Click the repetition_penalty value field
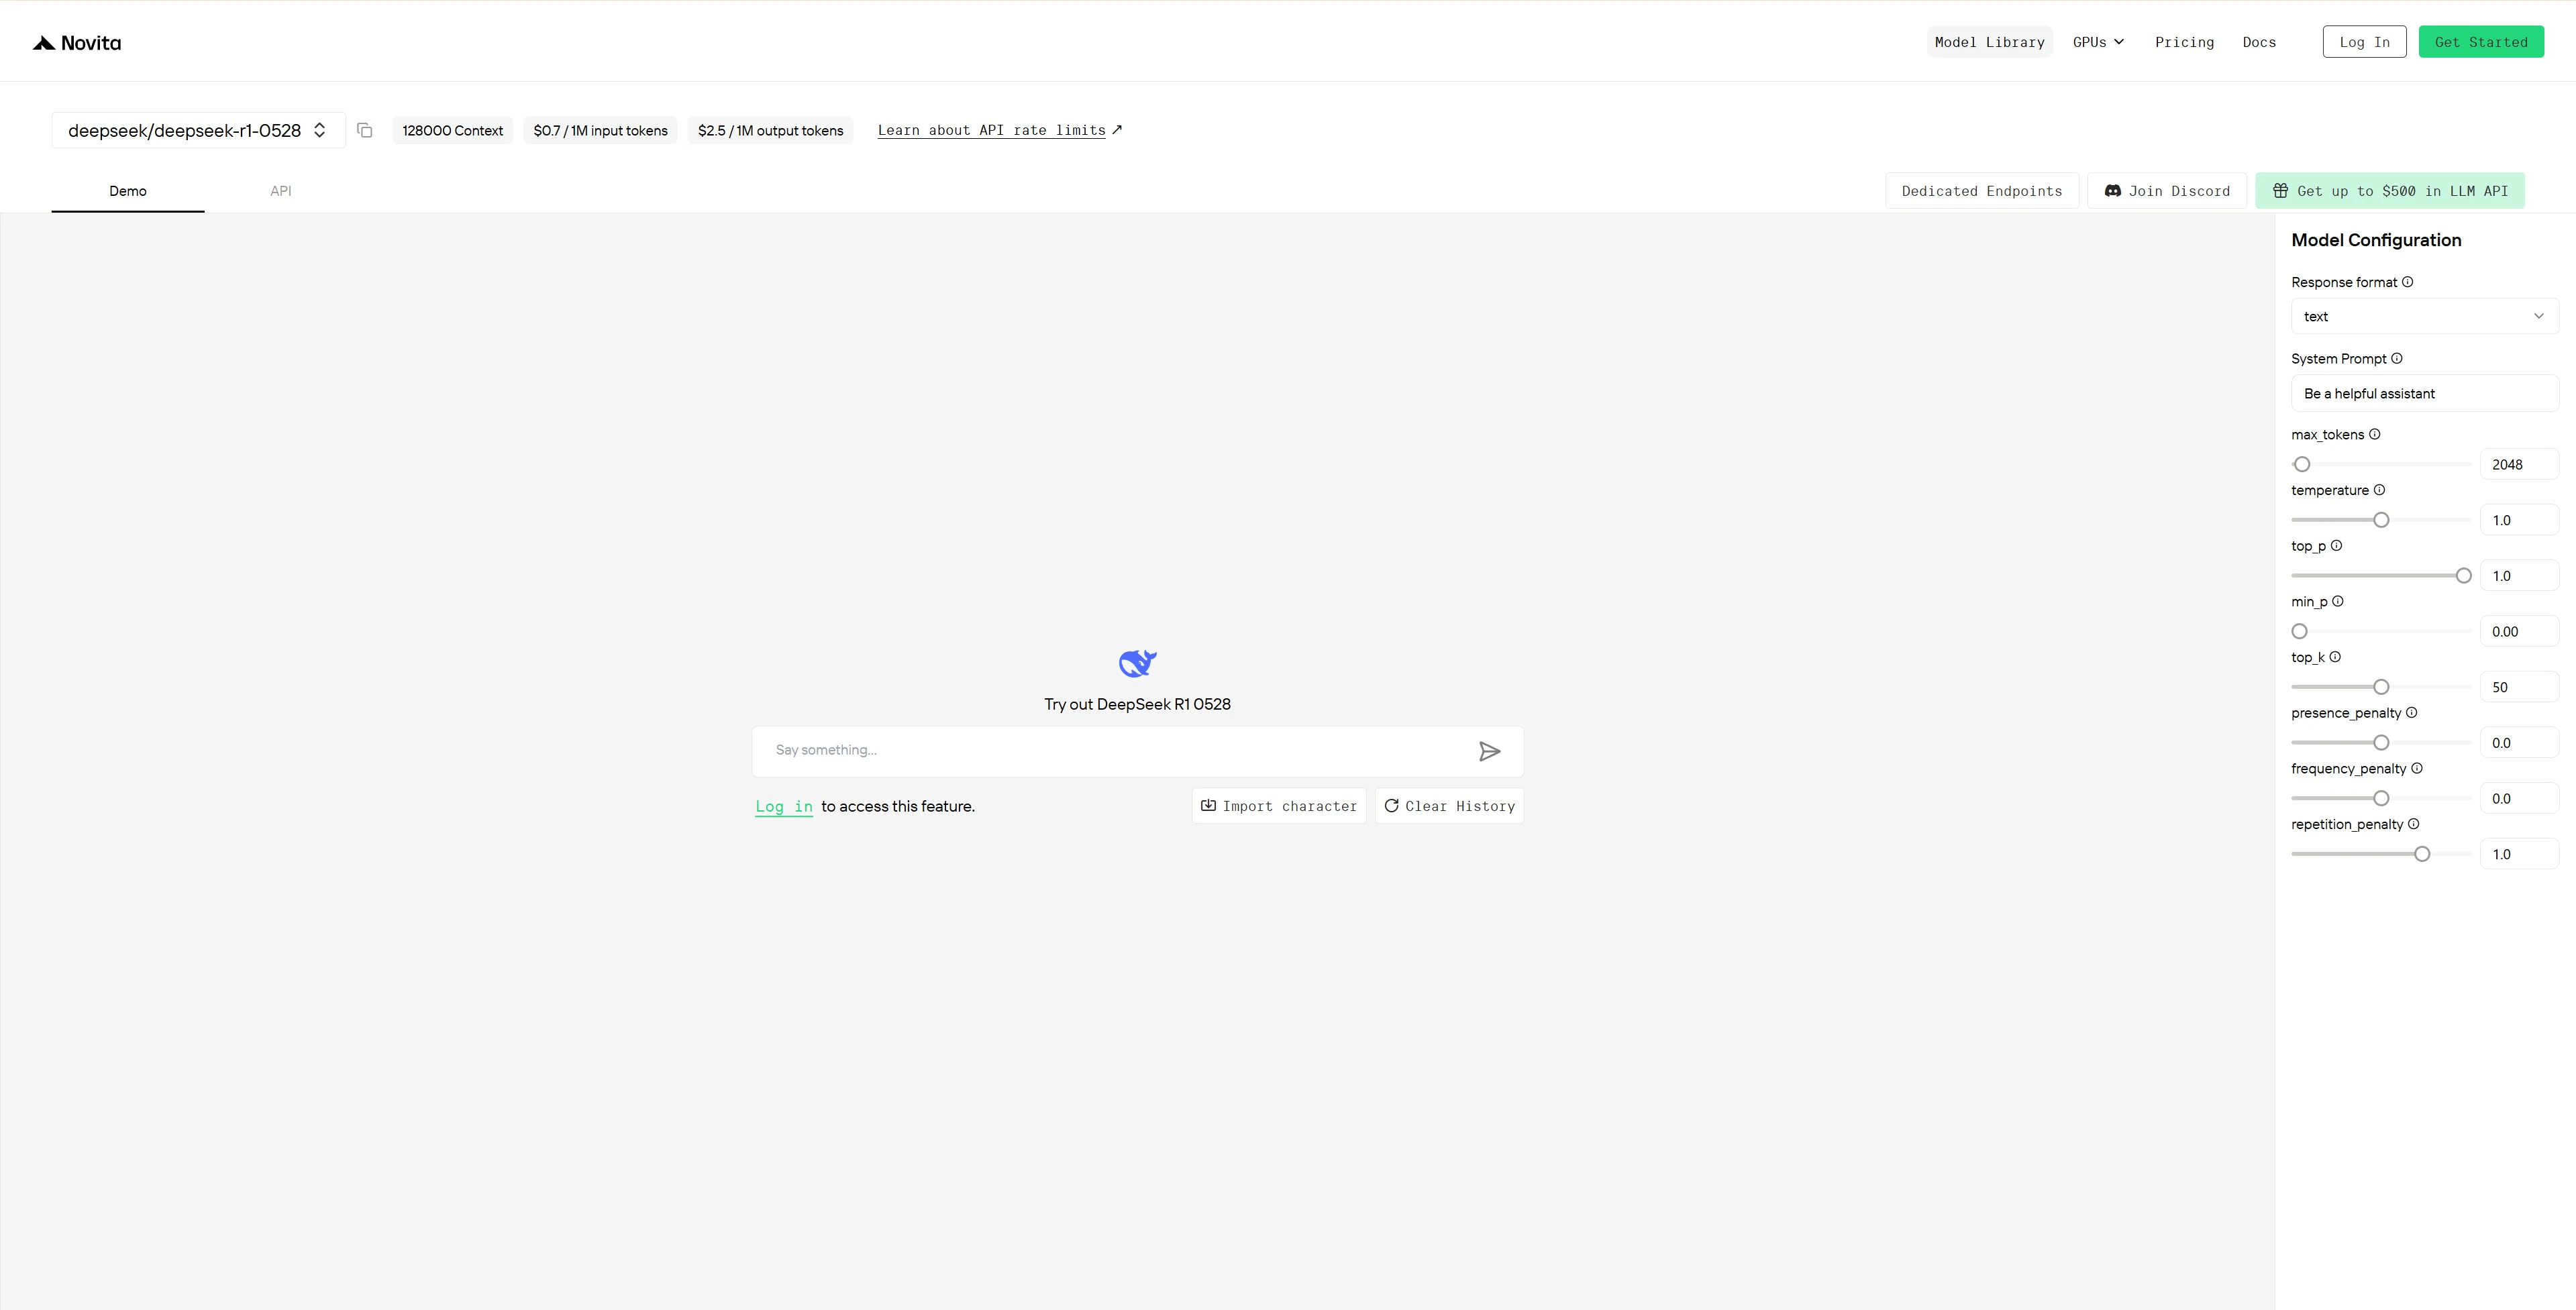This screenshot has width=2576, height=1310. coord(2519,854)
